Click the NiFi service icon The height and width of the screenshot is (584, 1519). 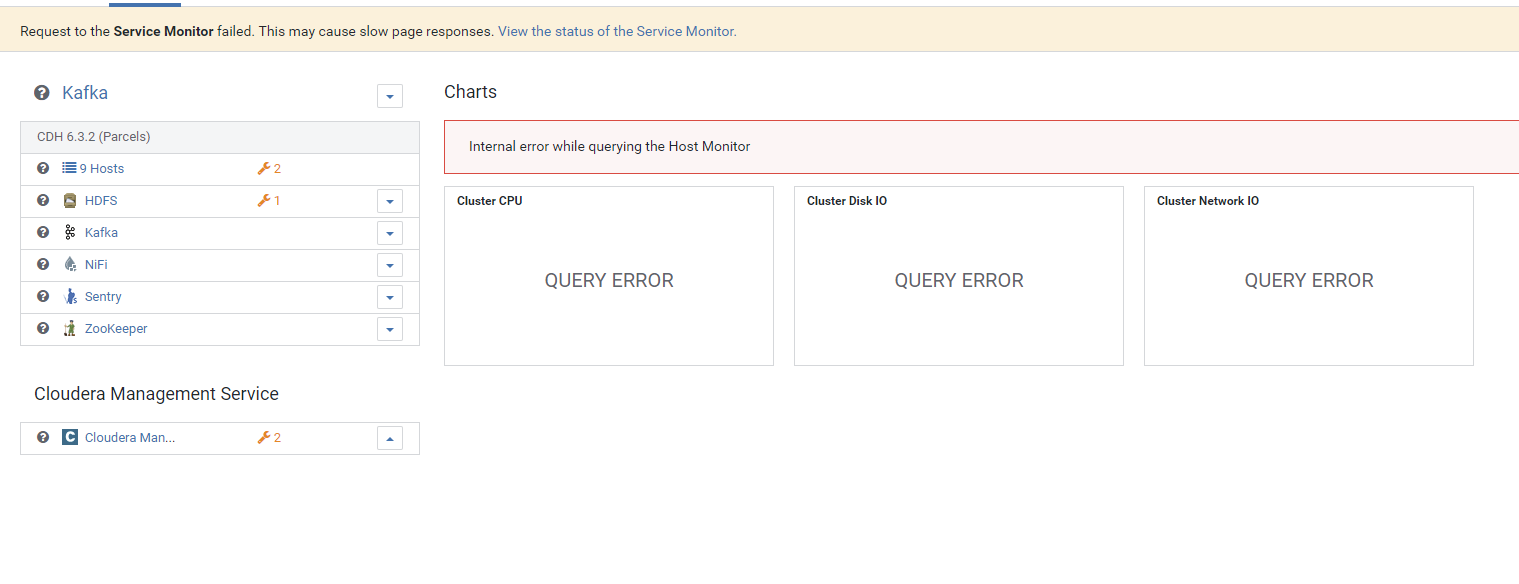click(x=69, y=264)
